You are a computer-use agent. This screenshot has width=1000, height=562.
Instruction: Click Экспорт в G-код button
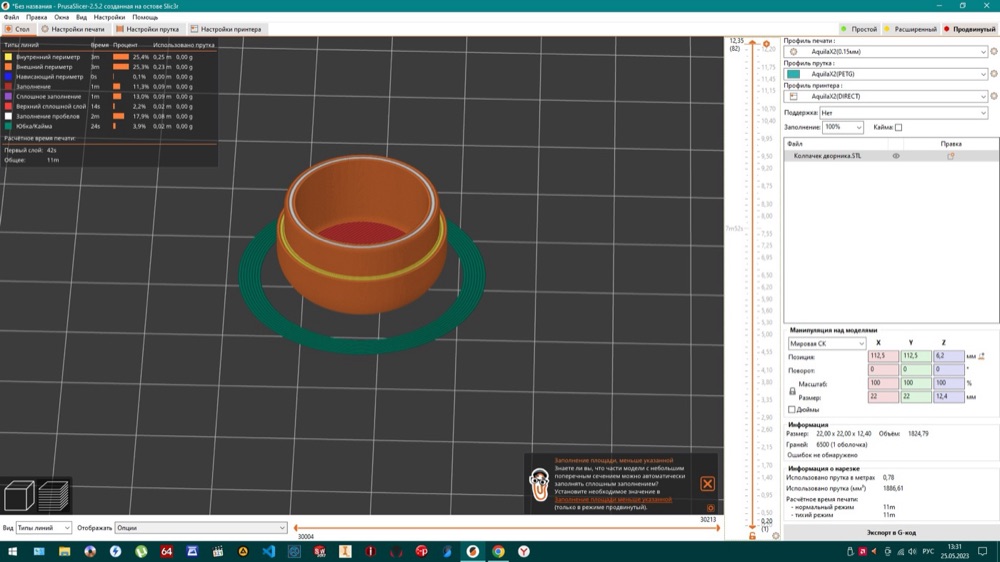(891, 532)
